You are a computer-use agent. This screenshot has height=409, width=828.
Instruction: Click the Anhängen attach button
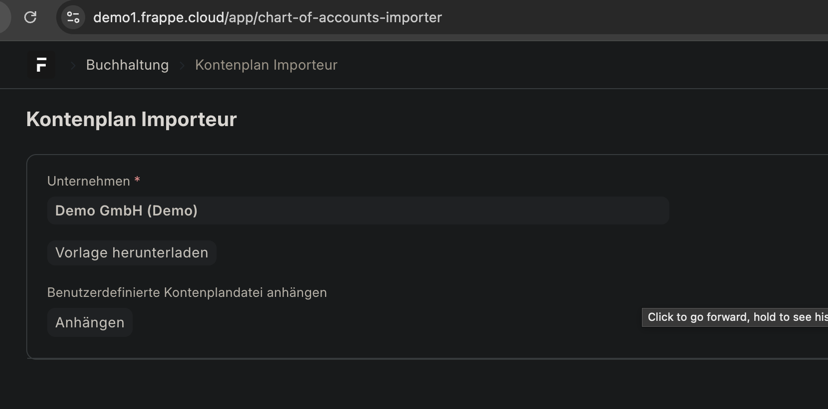[x=90, y=322]
